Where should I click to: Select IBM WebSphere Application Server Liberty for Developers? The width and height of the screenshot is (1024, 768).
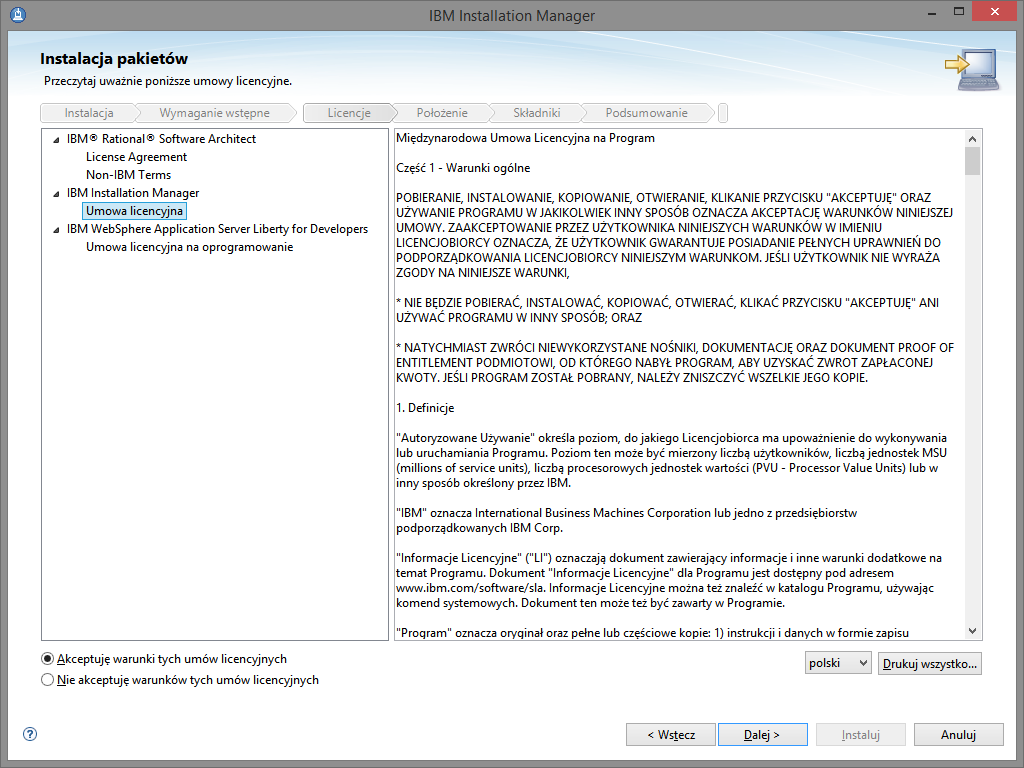click(x=217, y=229)
